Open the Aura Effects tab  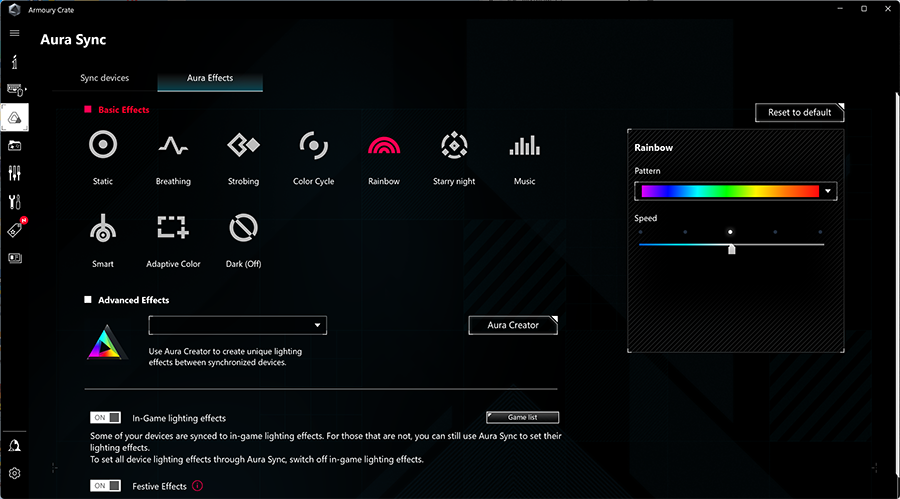210,78
